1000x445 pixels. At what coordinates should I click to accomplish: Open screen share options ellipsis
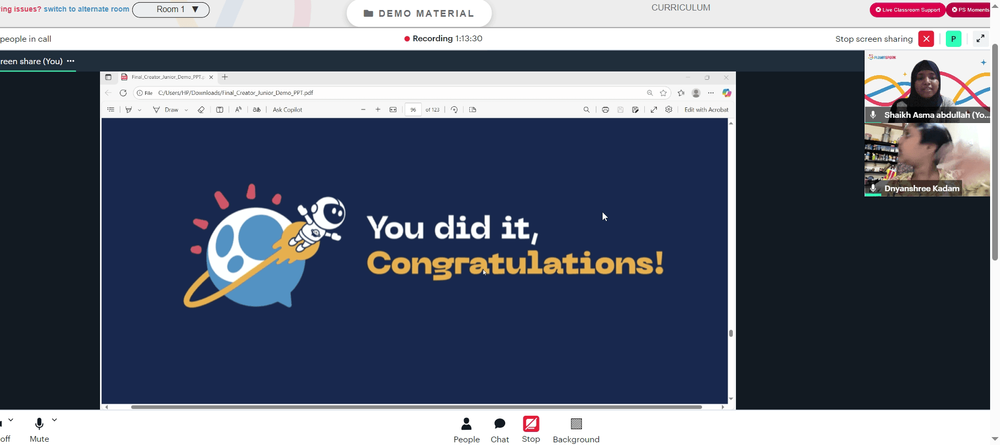pyautogui.click(x=71, y=61)
